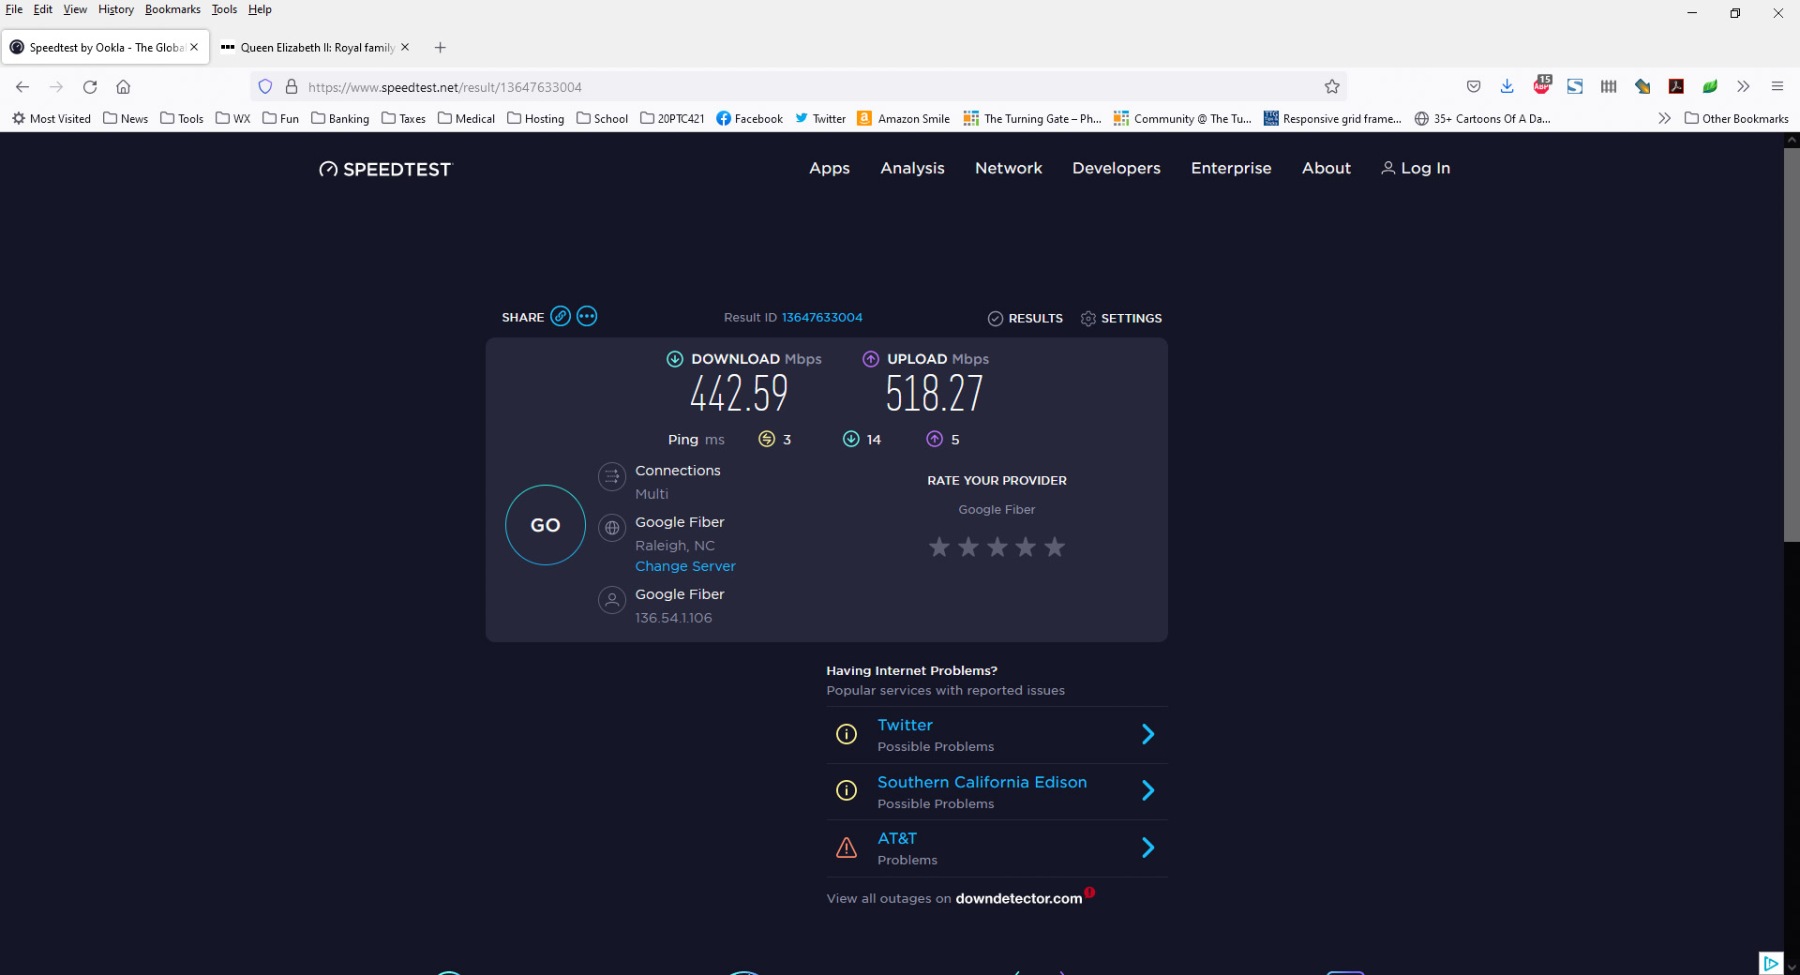Open the Adobe Acrobat extension icon
Viewport: 1800px width, 975px height.
[1677, 87]
